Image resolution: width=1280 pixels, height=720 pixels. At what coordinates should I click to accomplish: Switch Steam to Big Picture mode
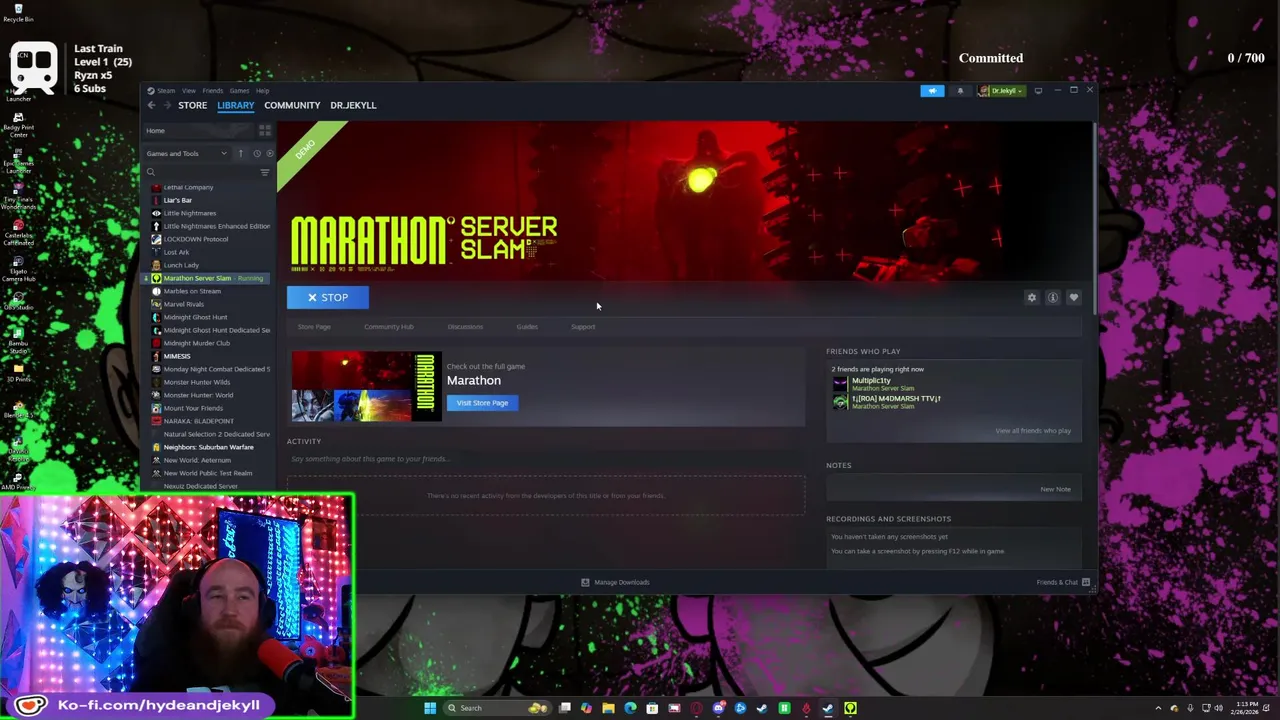point(1038,91)
